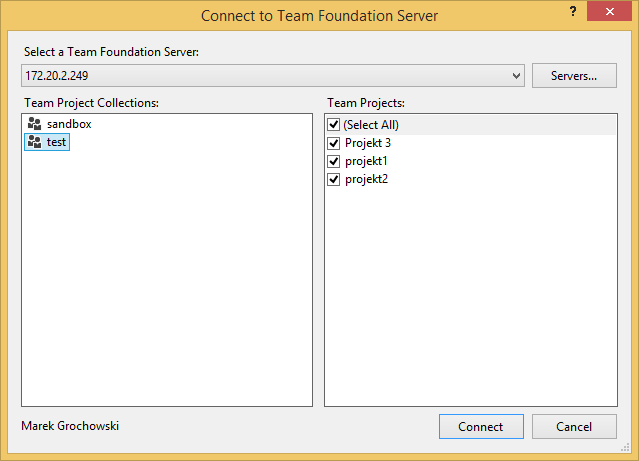
Task: Select the Projekt 3 project name
Action: point(368,143)
